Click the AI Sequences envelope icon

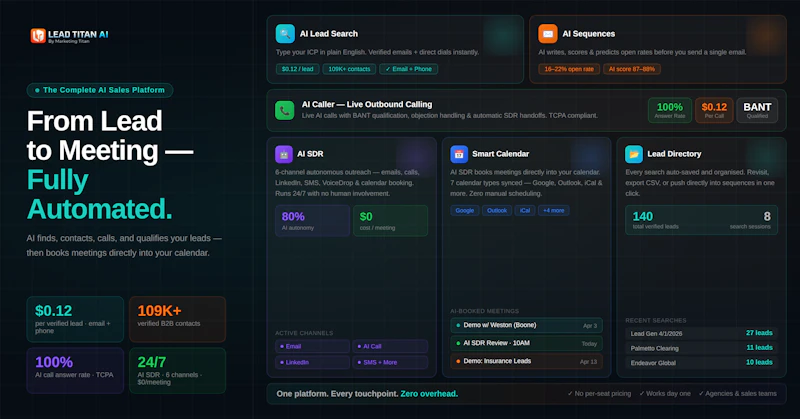pyautogui.click(x=547, y=34)
